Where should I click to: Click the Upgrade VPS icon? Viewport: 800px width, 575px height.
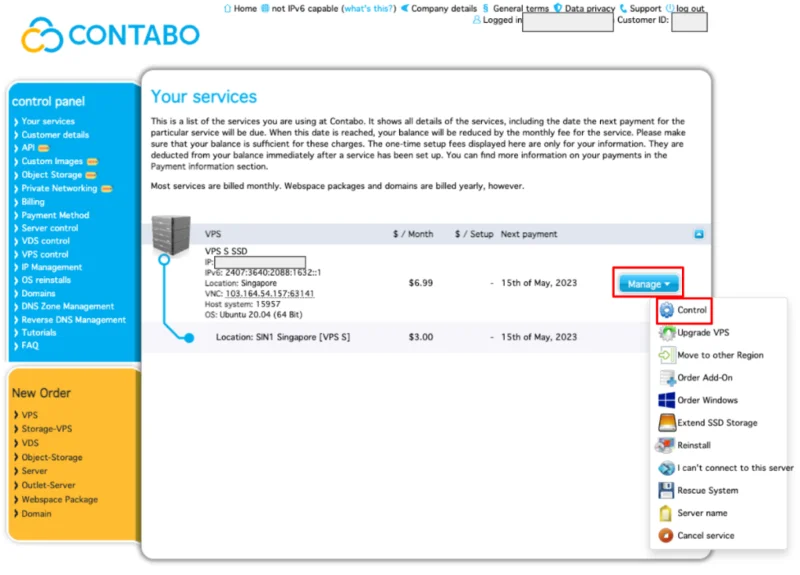tap(666, 333)
